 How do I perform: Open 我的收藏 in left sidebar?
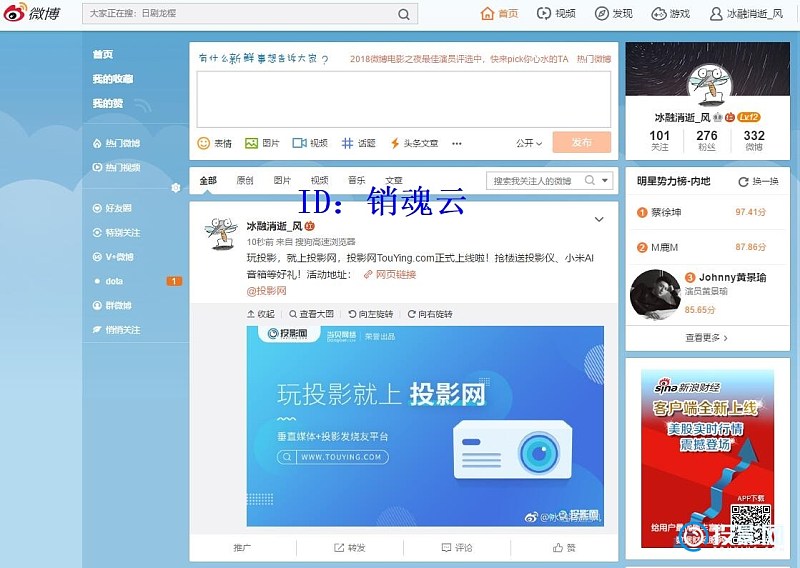coord(113,79)
